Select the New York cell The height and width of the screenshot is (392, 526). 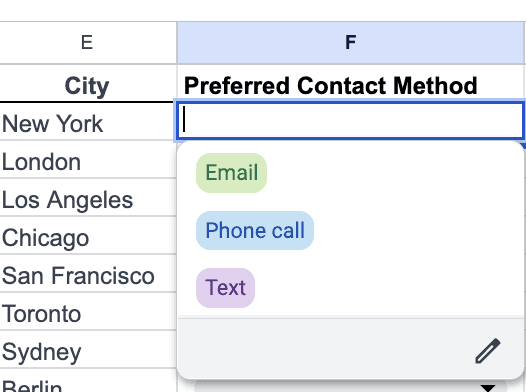click(x=87, y=121)
